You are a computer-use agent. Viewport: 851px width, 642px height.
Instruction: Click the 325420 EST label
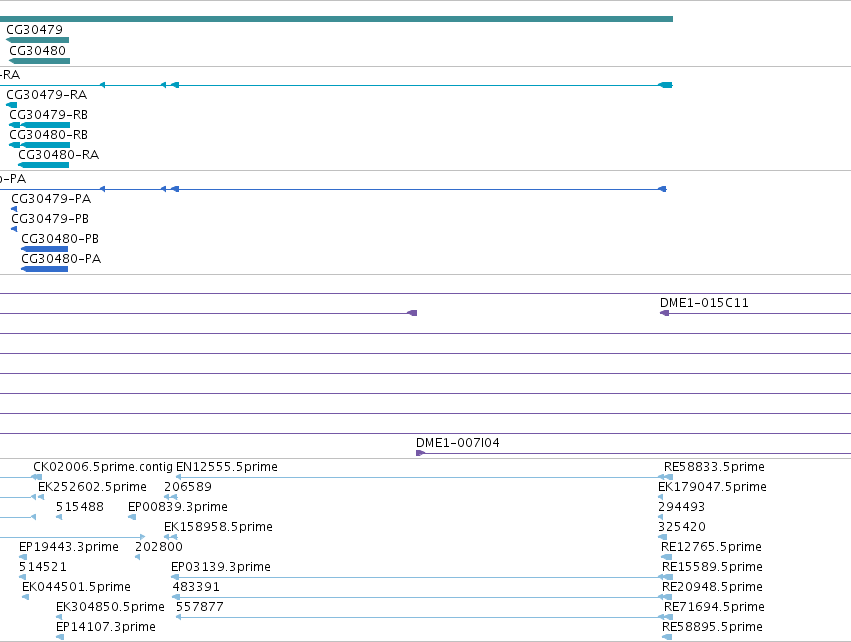click(x=682, y=527)
